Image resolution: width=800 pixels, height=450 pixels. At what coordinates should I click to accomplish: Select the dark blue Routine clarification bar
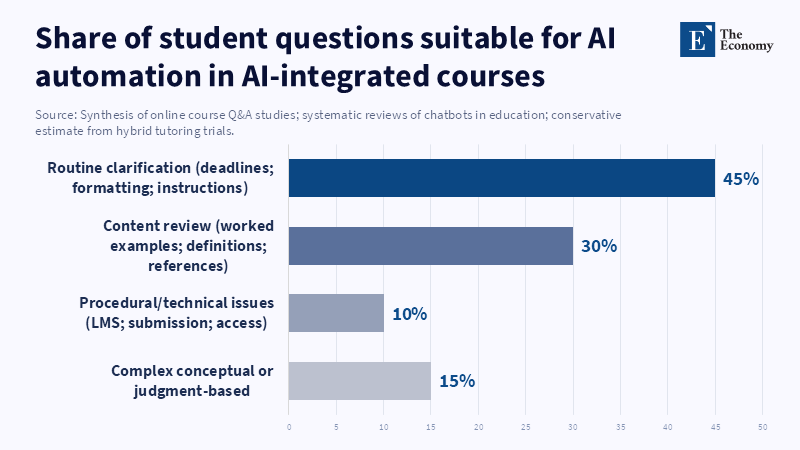point(502,178)
